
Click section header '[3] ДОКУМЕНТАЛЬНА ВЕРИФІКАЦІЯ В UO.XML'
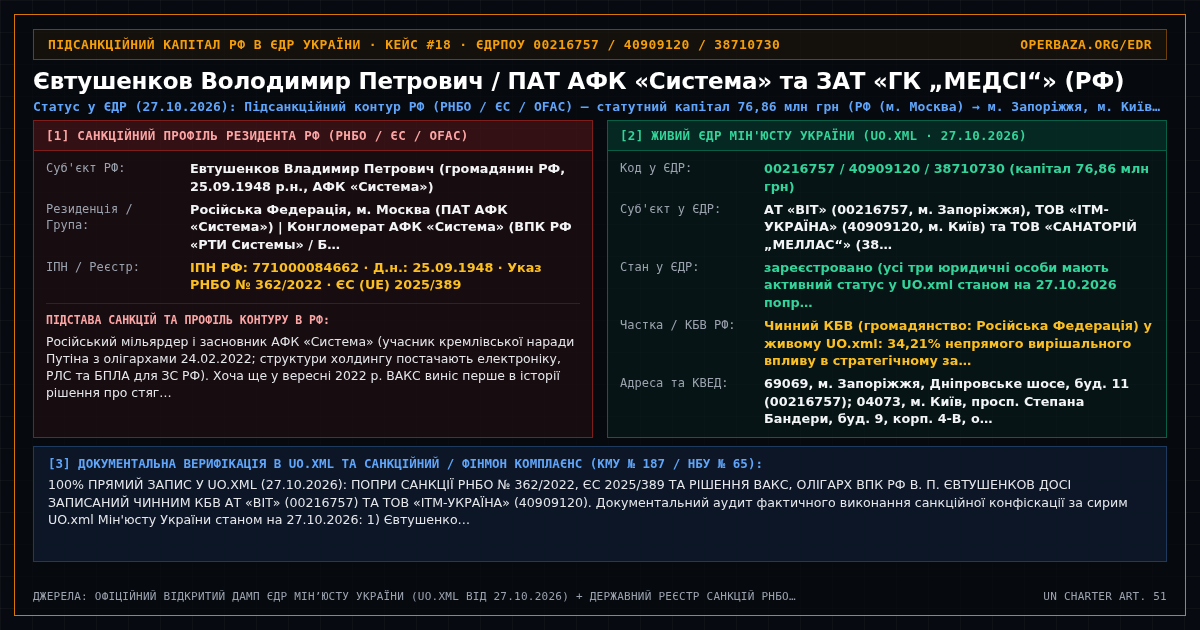(x=405, y=464)
